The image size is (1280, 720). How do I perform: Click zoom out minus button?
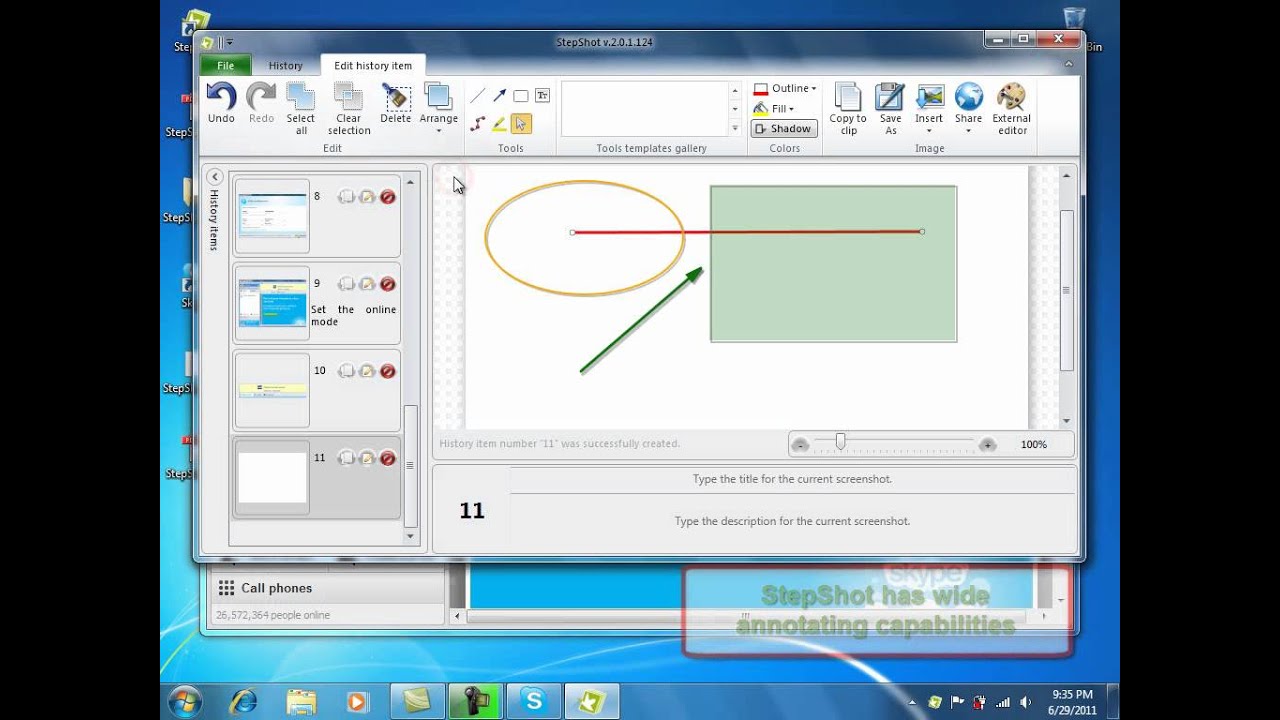(x=800, y=444)
